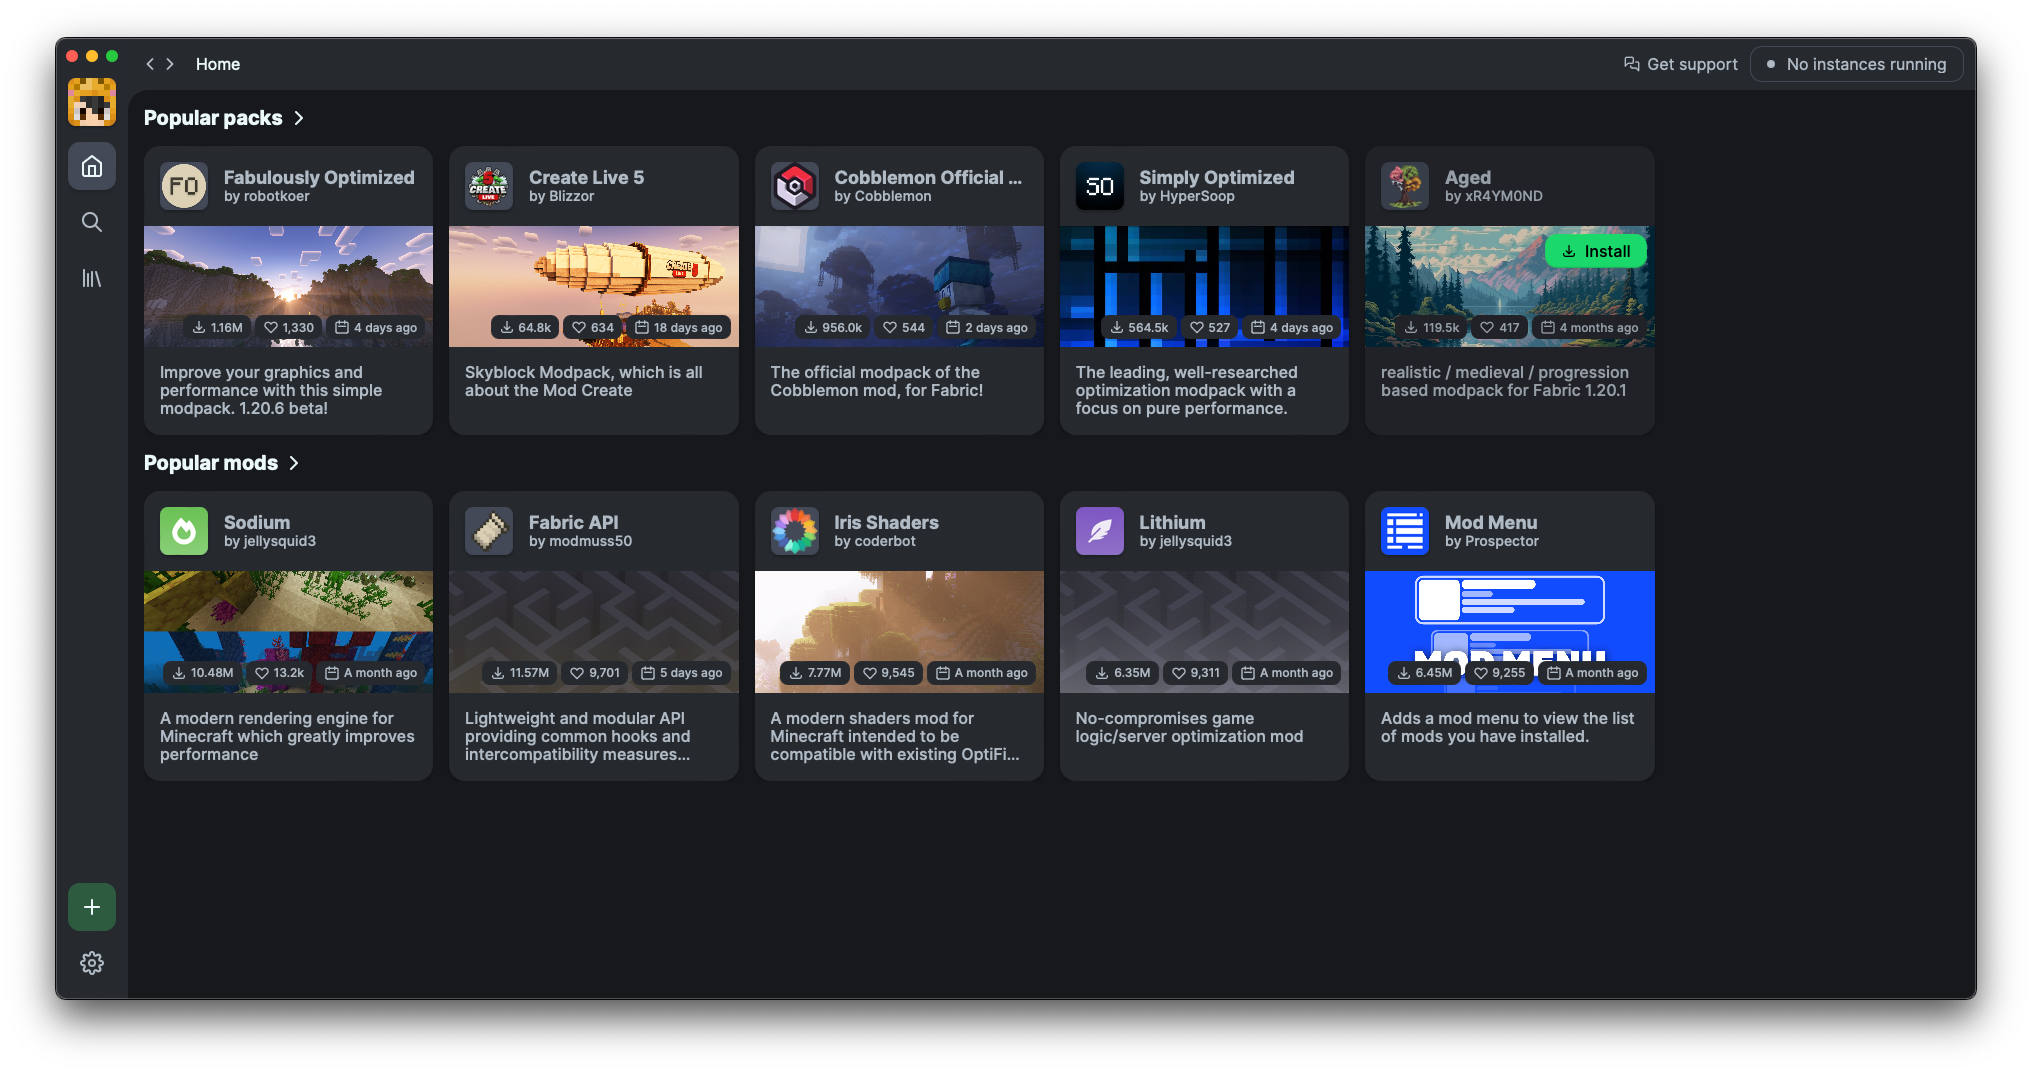The image size is (2032, 1073).
Task: Select the Mod Menu card description
Action: [1507, 727]
